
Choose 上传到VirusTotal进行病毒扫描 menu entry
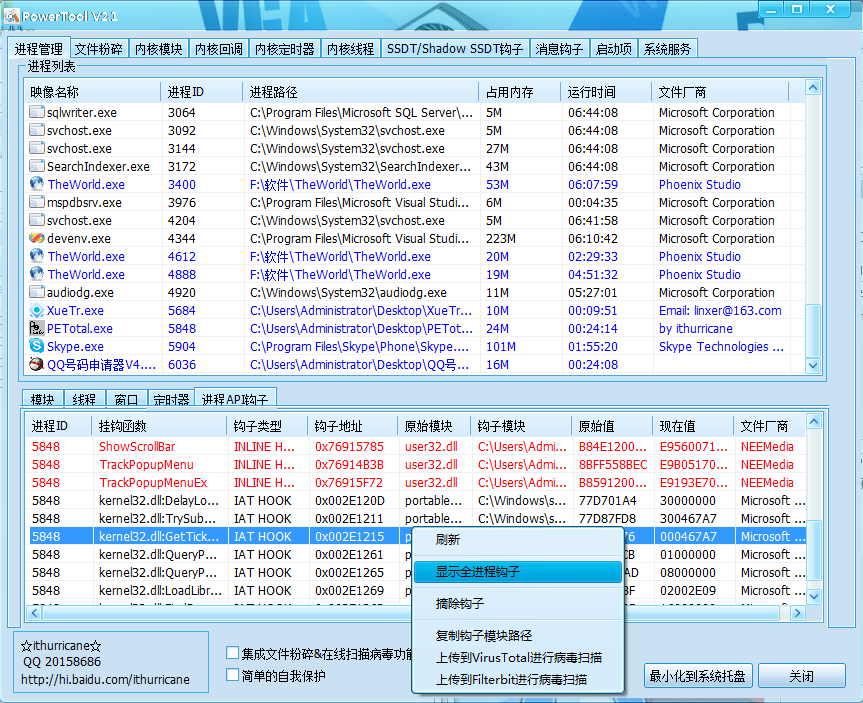pyautogui.click(x=517, y=657)
